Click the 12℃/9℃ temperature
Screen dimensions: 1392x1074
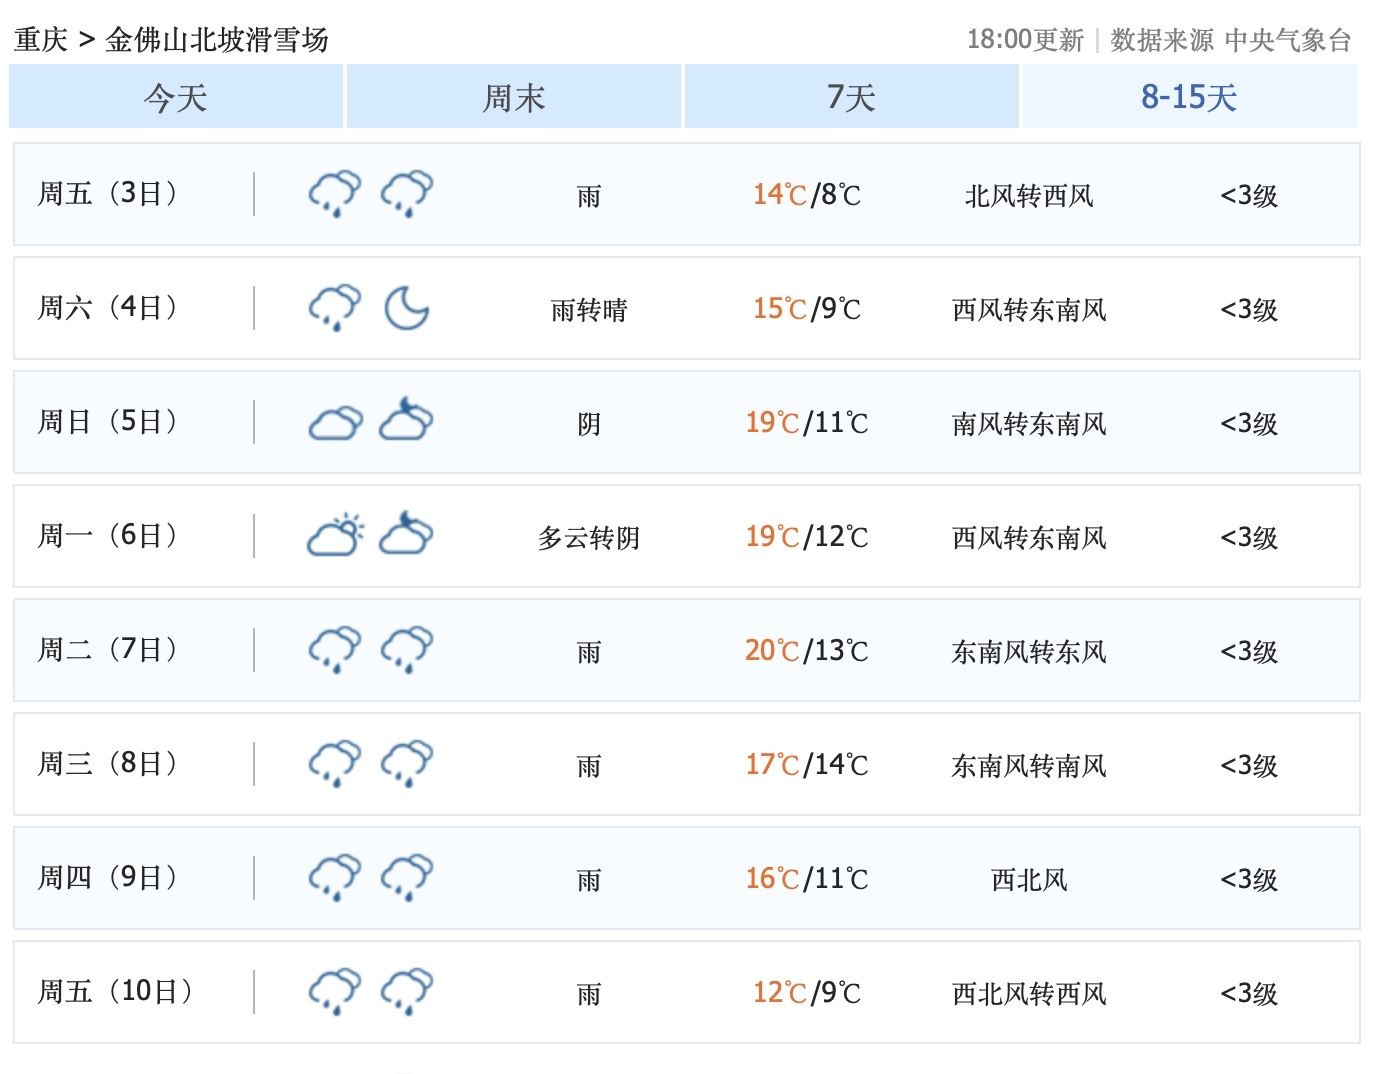pyautogui.click(x=807, y=992)
